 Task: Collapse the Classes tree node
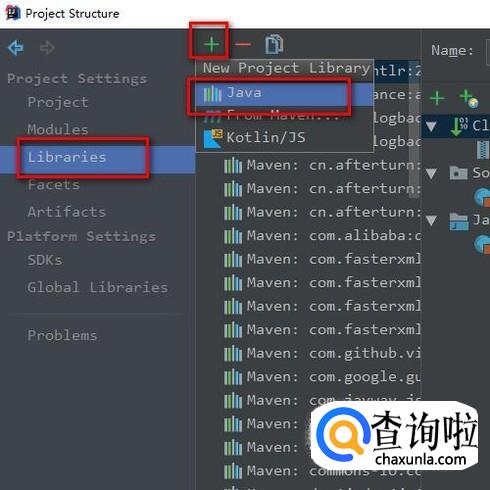pos(431,127)
